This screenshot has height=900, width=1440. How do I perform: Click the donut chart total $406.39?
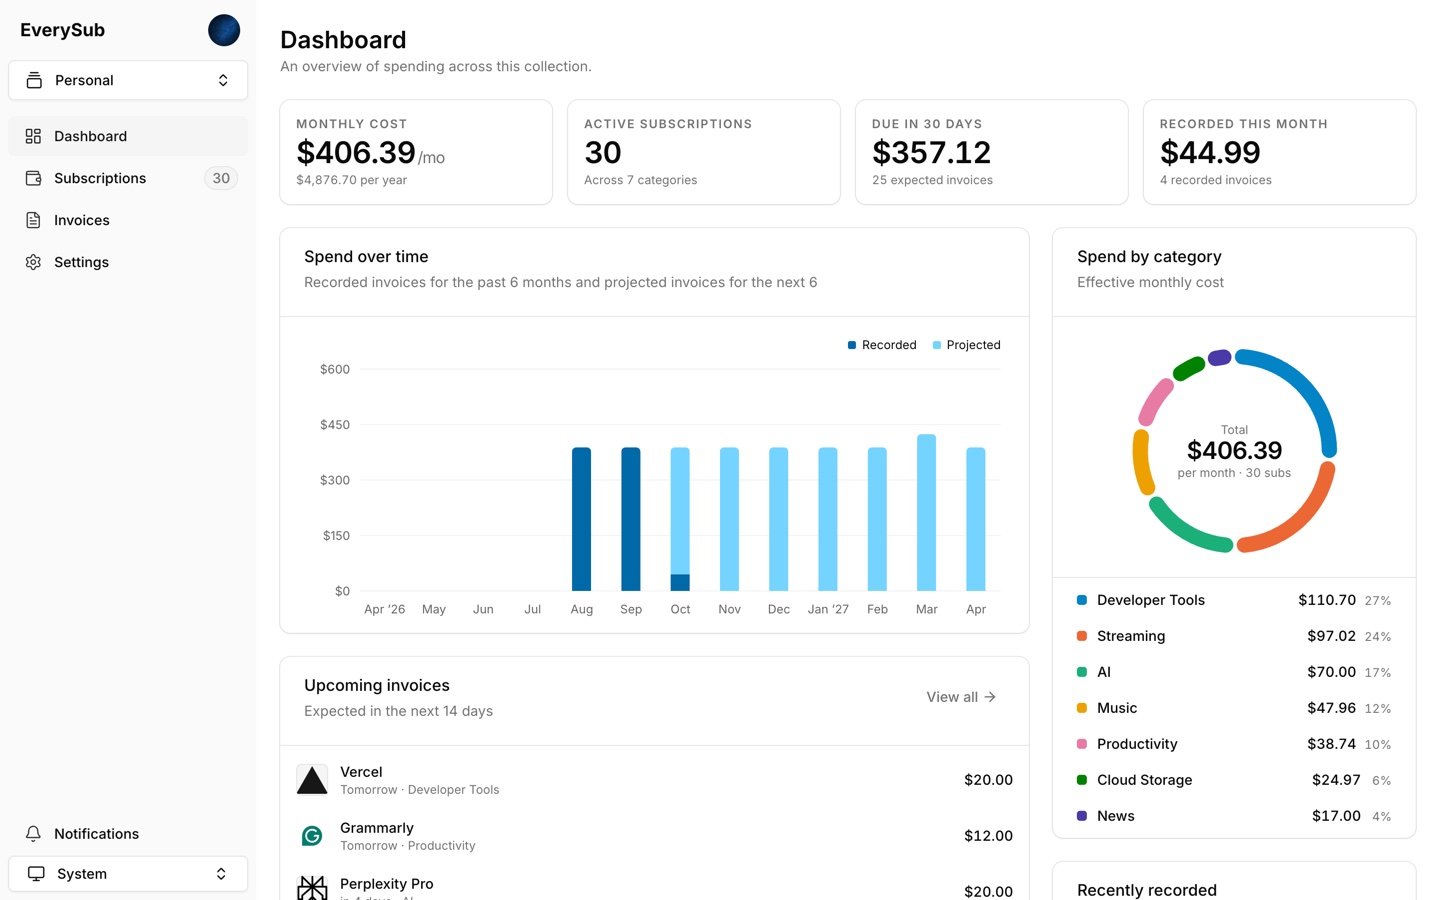1234,451
